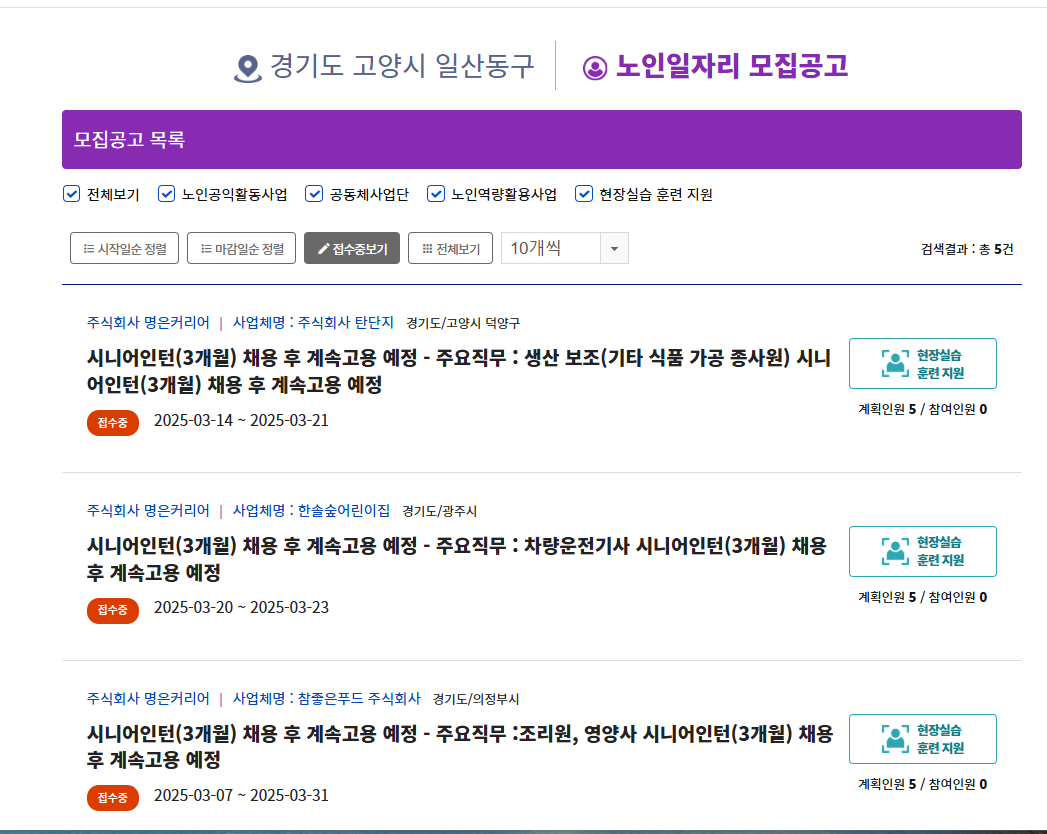
Task: Sort list with 시작일순 정렬 button
Action: click(124, 248)
